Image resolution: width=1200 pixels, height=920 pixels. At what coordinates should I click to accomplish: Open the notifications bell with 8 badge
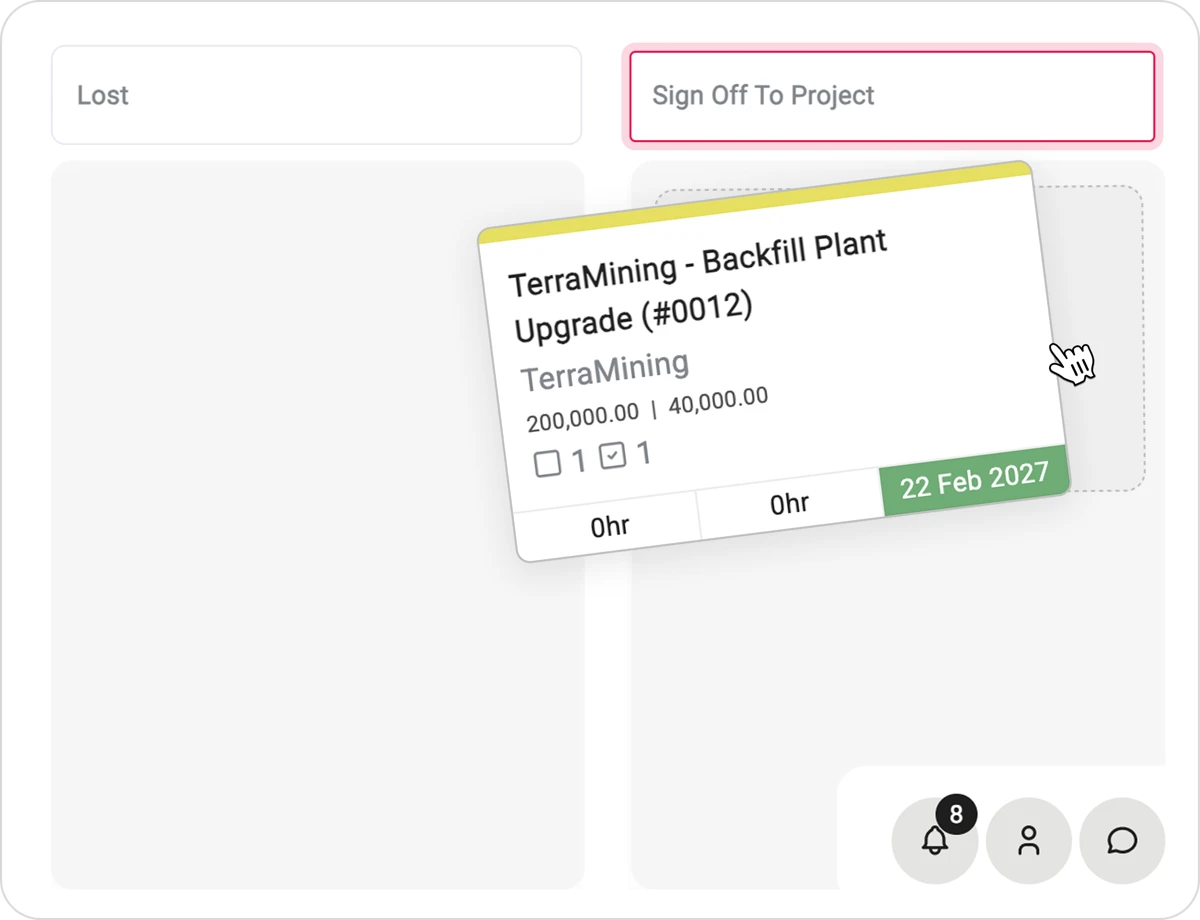coord(934,841)
